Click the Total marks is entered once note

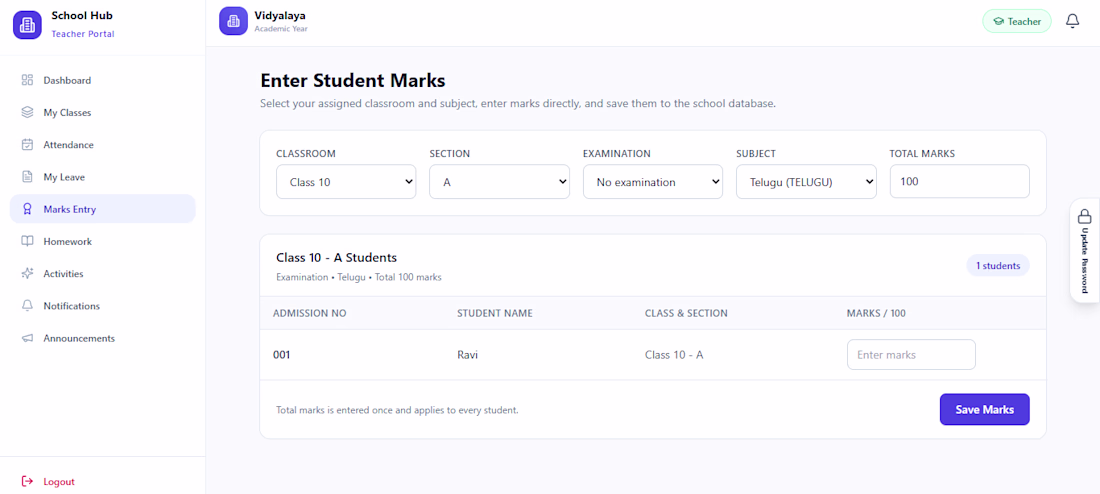[397, 410]
